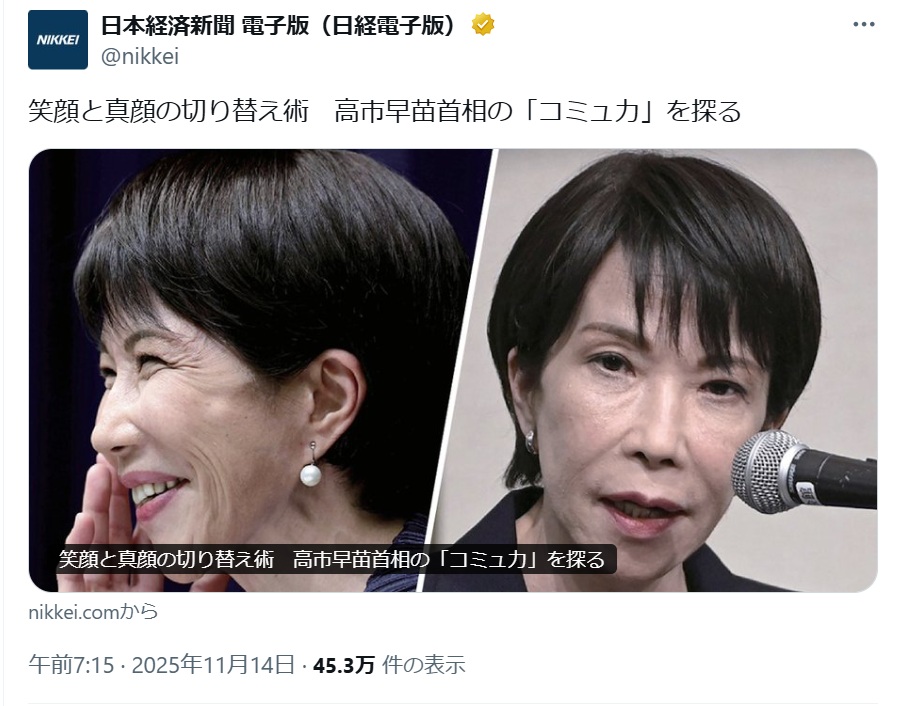The image size is (897, 706).
Task: View the 45.3万 view count
Action: click(x=344, y=665)
